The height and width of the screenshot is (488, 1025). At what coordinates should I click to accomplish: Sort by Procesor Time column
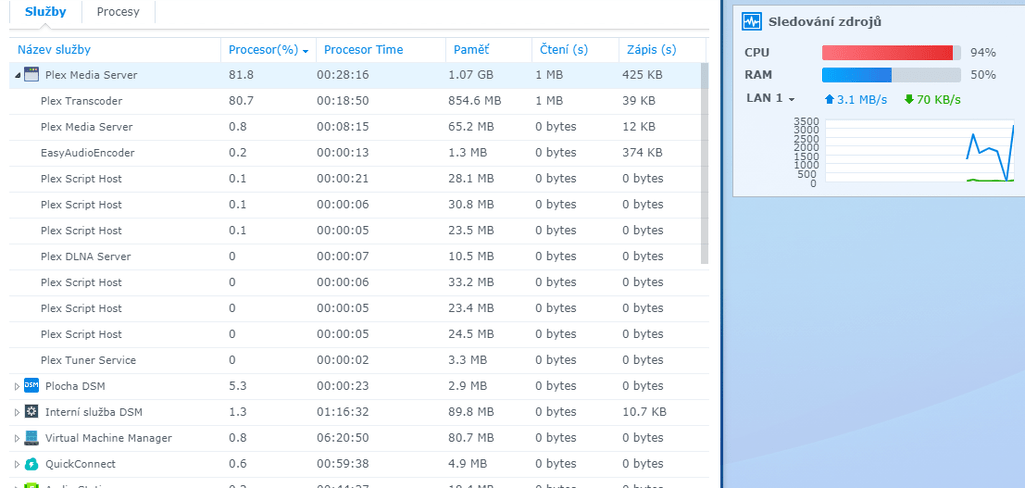363,50
